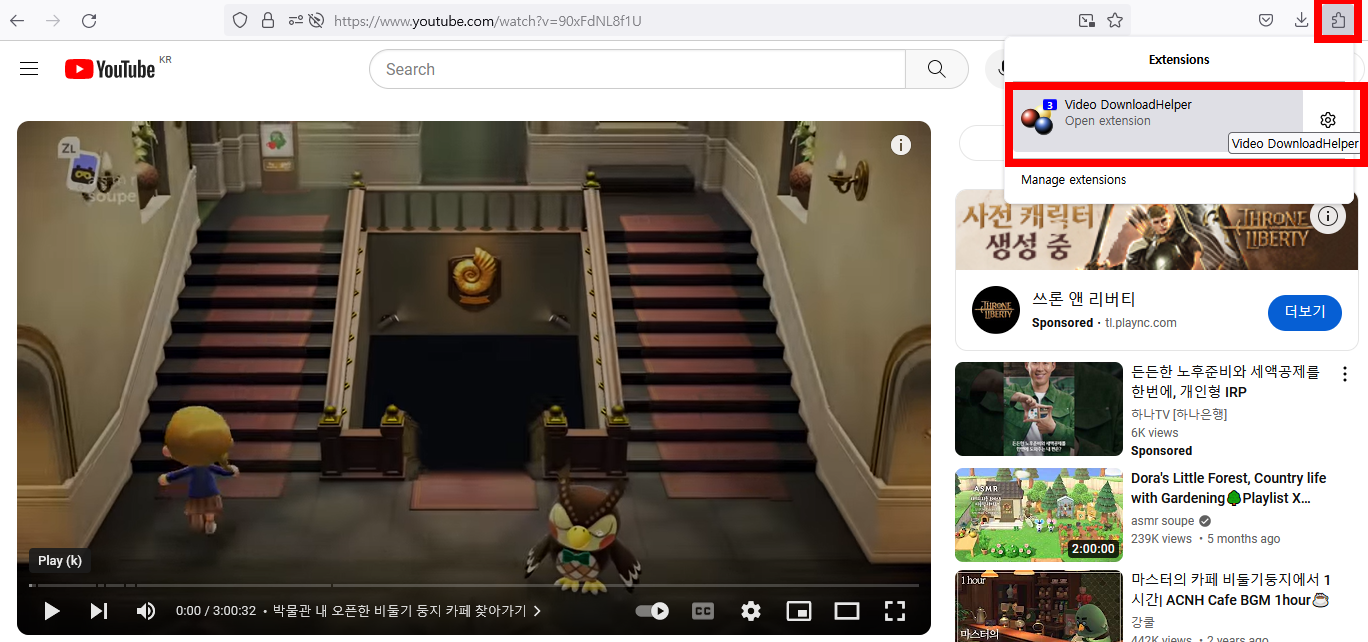Open site permissions icon in address bar

pos(295,20)
